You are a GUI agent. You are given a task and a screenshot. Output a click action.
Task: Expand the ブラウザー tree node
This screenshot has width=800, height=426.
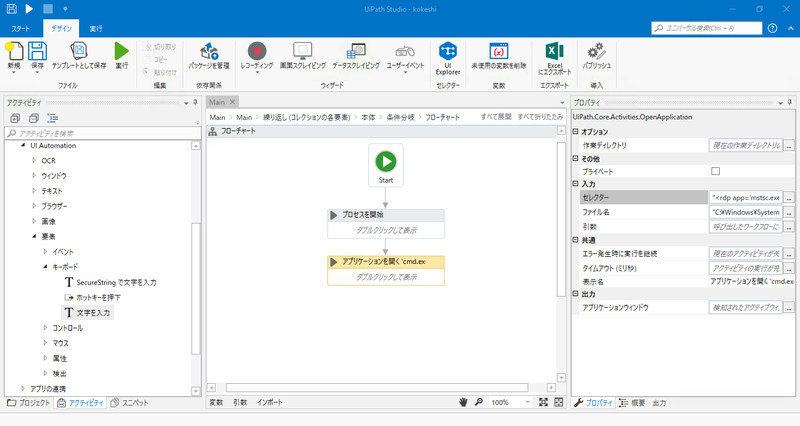34,206
